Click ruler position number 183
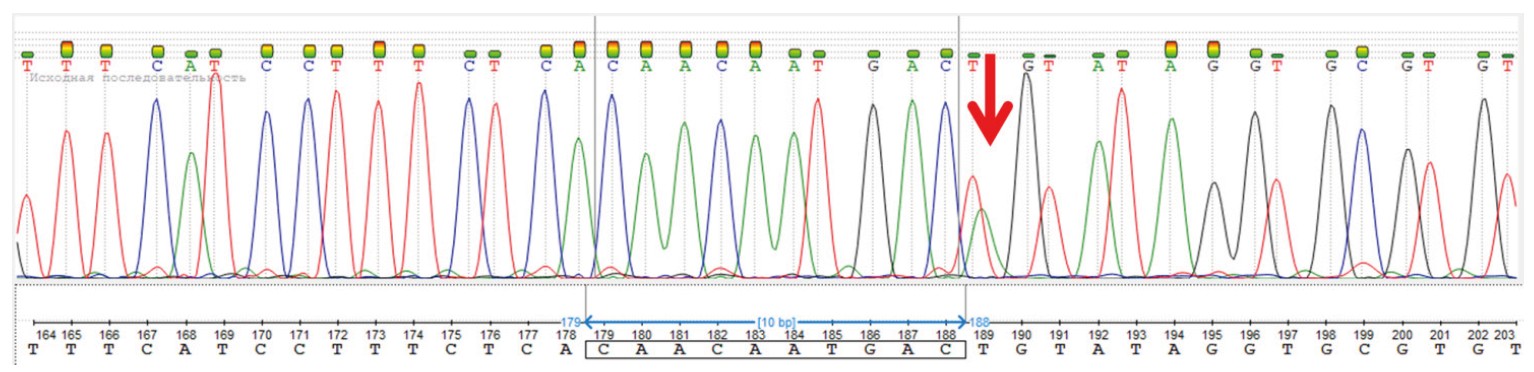Image resolution: width=1534 pixels, height=372 pixels. point(755,335)
